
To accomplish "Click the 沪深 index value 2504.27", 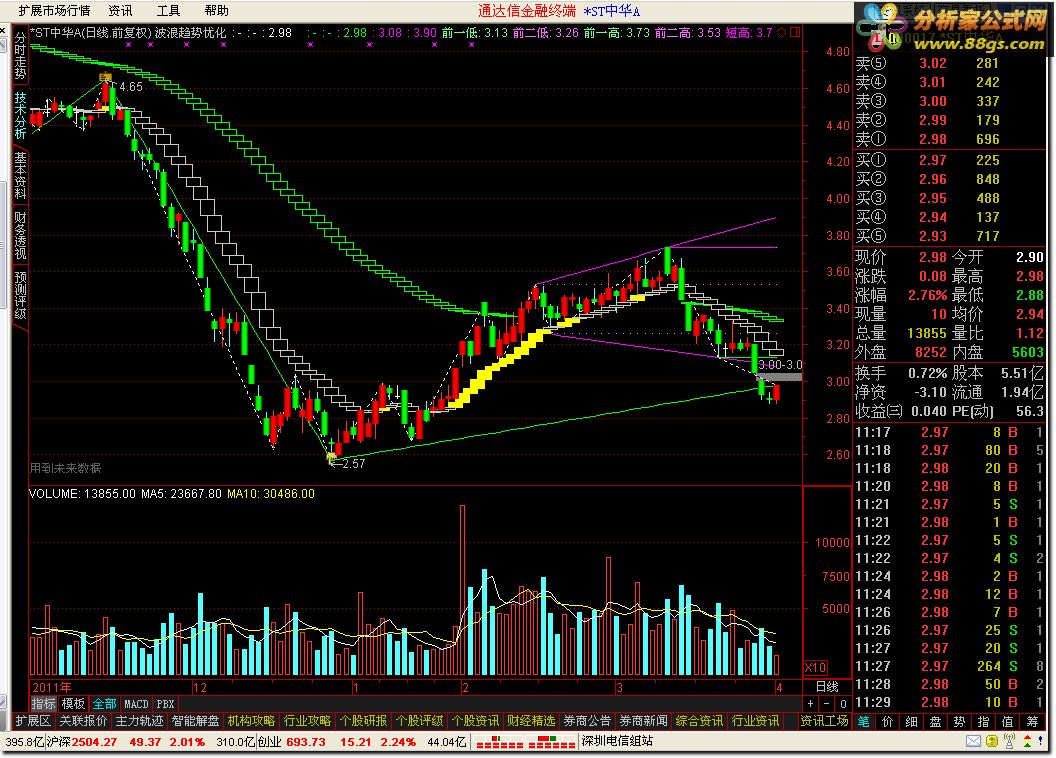I will click(x=94, y=742).
